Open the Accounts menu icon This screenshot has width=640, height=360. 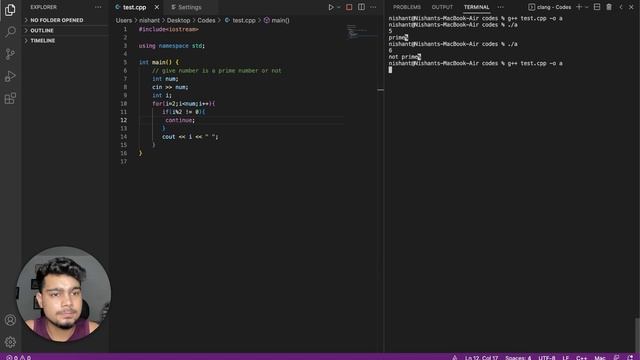10,320
